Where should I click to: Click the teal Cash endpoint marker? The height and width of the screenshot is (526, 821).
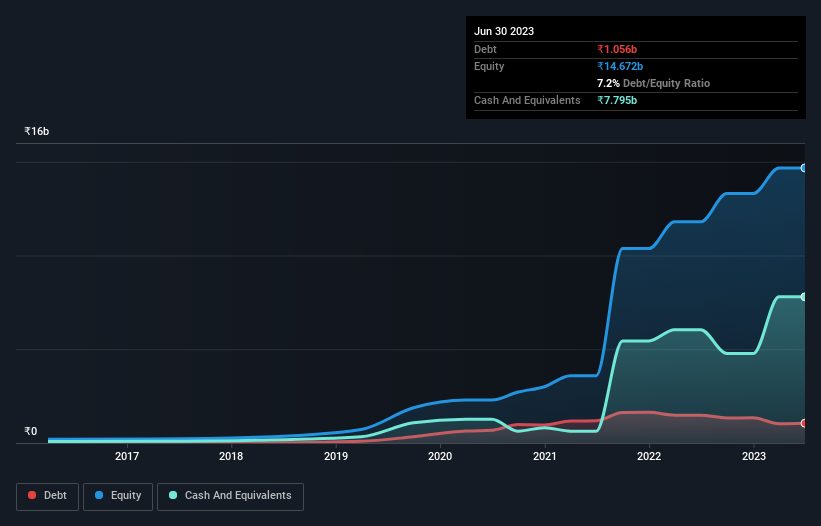click(x=804, y=297)
